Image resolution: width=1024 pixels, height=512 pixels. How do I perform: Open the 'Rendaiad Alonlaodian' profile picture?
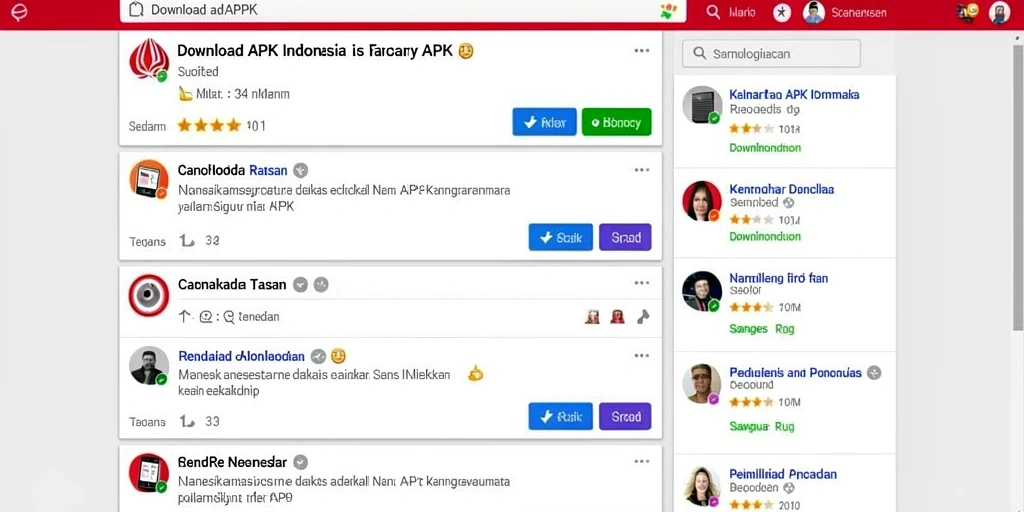point(149,365)
